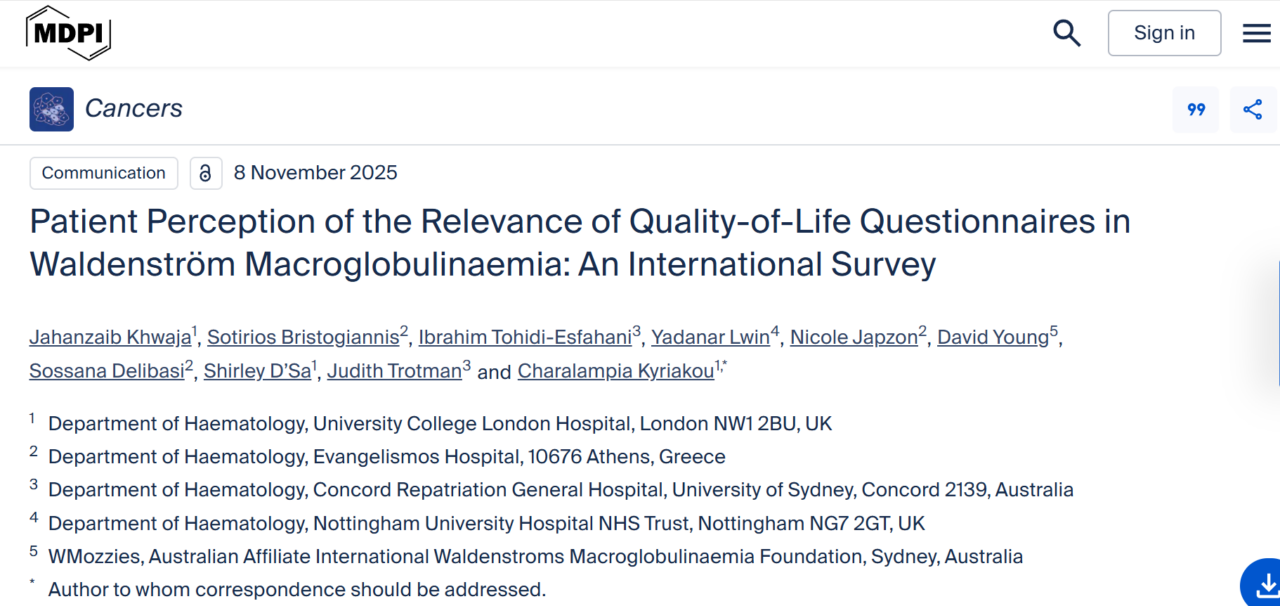Image resolution: width=1280 pixels, height=606 pixels.
Task: Open Jahanzaib Khwaja's author profile
Action: point(110,337)
